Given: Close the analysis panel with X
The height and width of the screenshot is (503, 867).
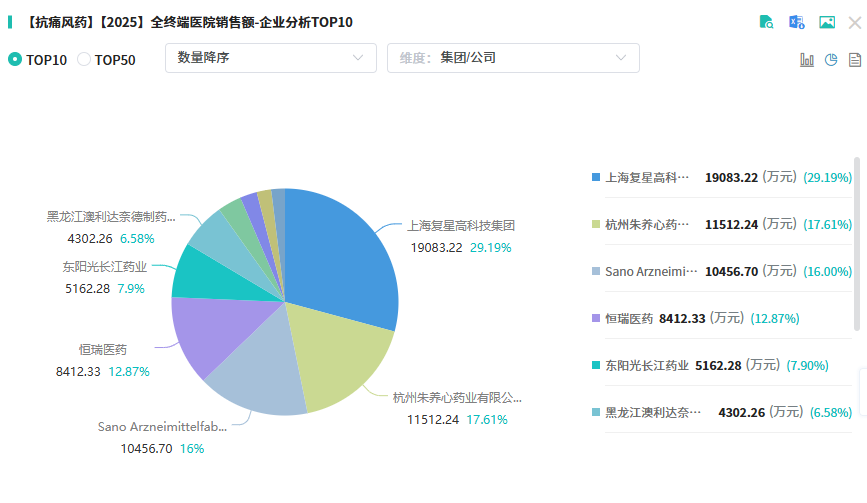Looking at the screenshot, I should coord(855,23).
